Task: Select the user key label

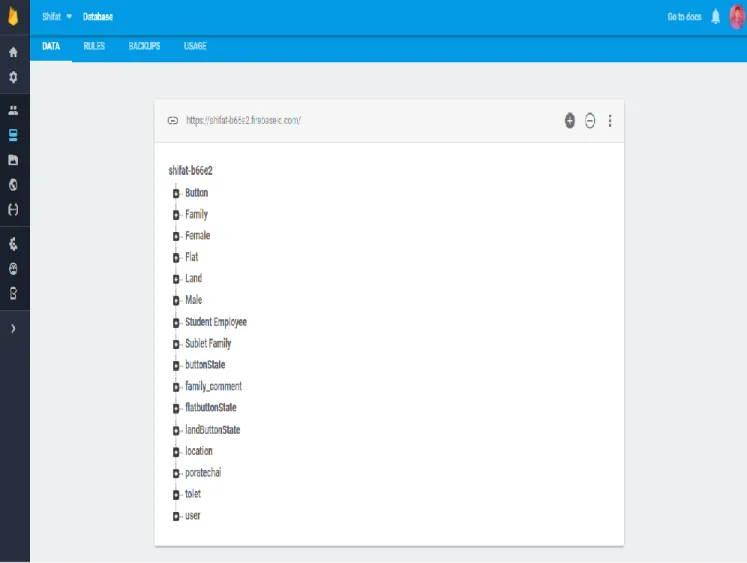Action: point(193,516)
